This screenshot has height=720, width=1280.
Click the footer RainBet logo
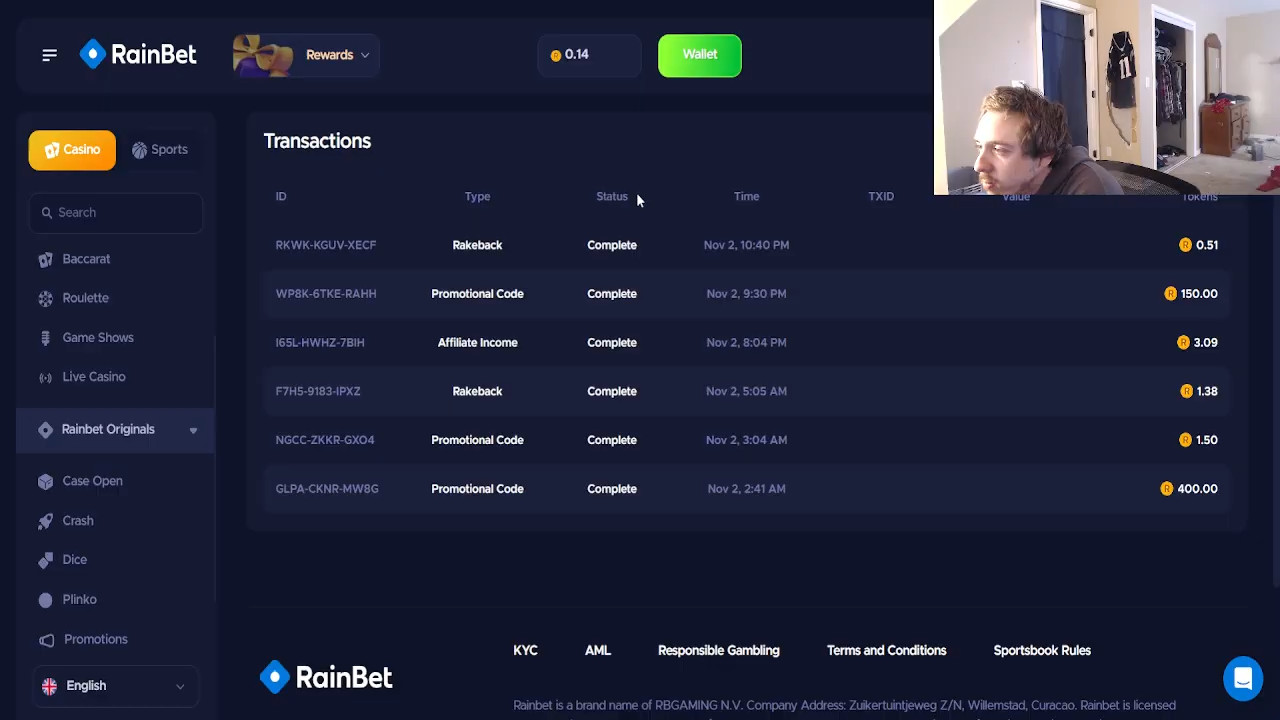coord(326,677)
